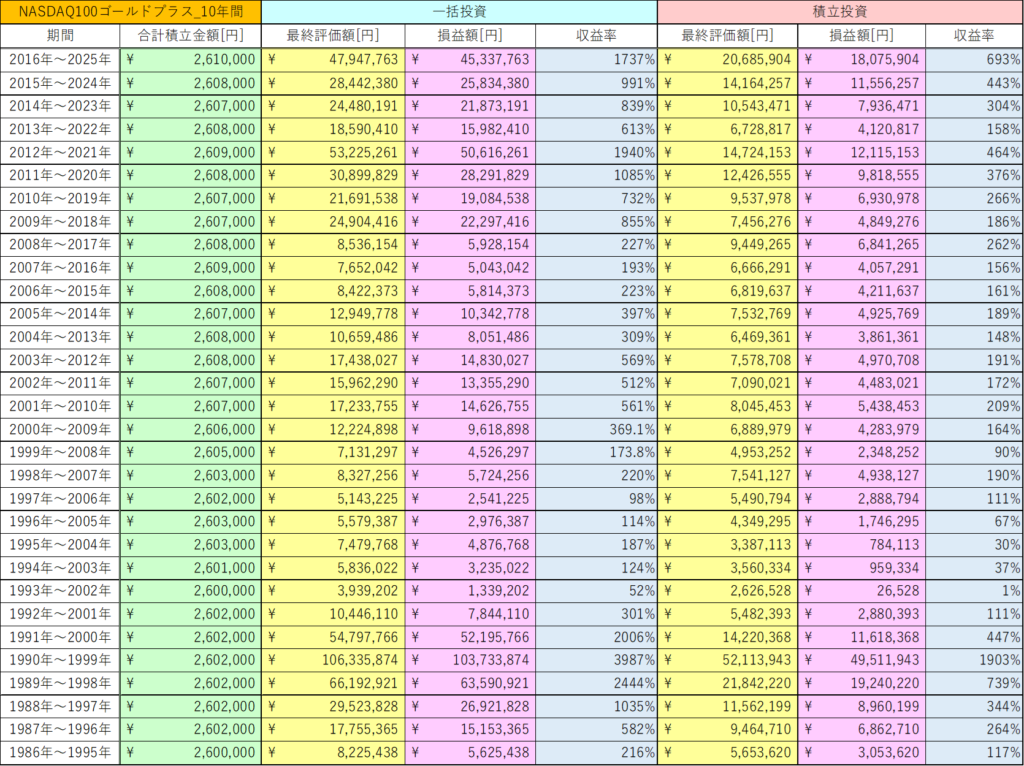Select the 積立投資 header cell
The height and width of the screenshot is (766, 1024).
coord(840,12)
